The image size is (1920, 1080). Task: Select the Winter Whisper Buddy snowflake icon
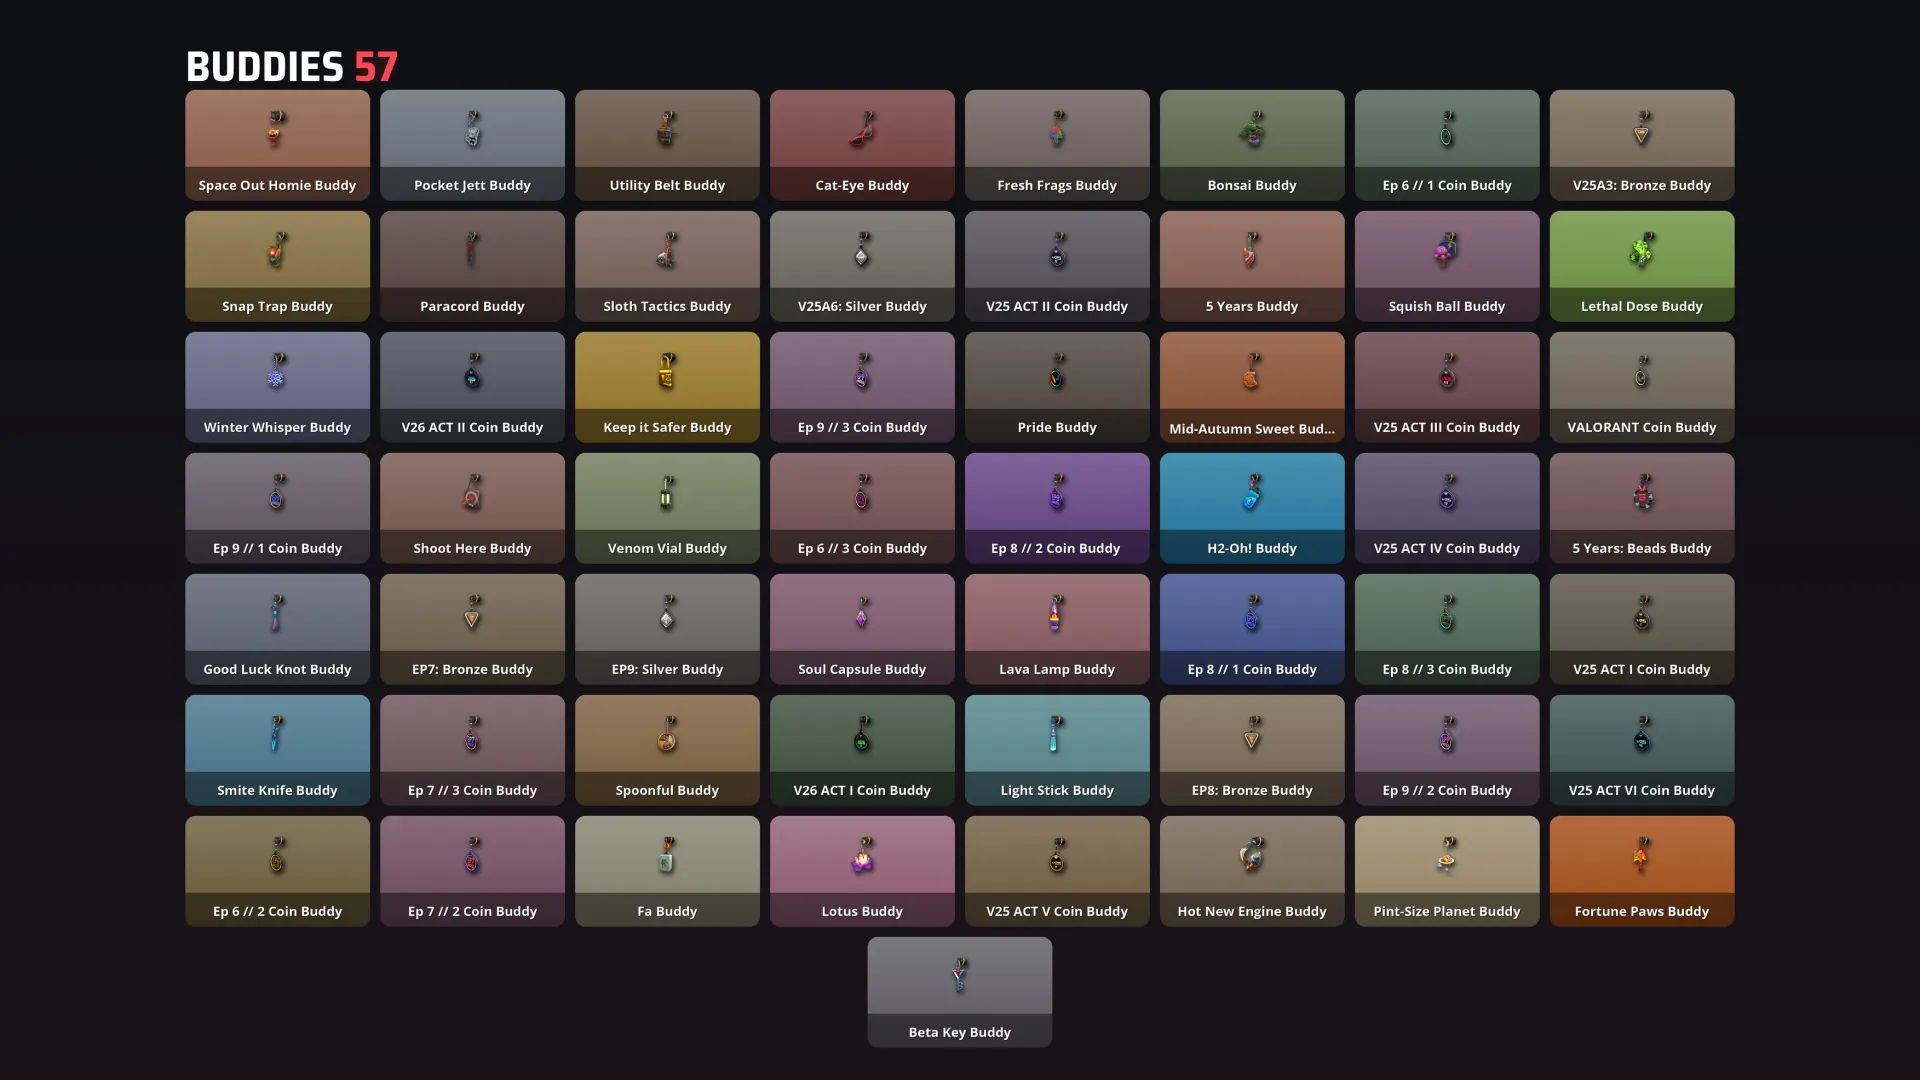277,371
